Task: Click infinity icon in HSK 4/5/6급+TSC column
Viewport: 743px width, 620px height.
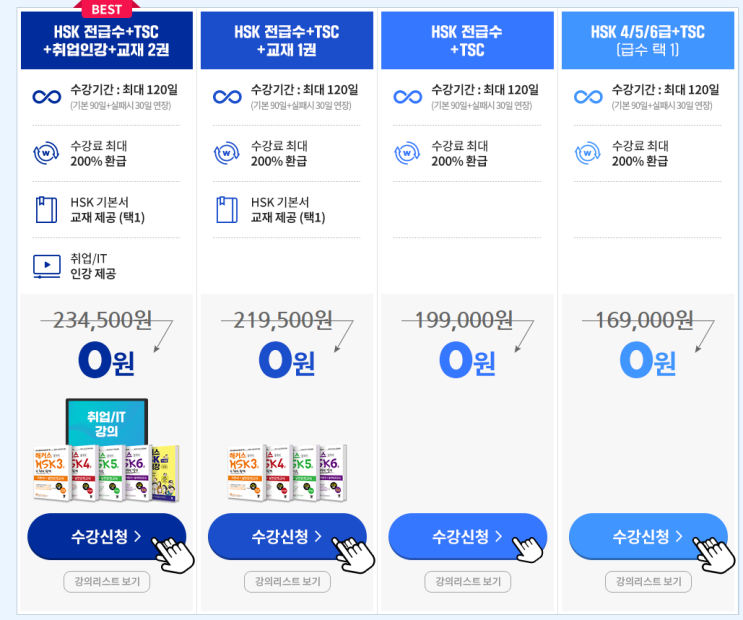Action: tap(589, 97)
